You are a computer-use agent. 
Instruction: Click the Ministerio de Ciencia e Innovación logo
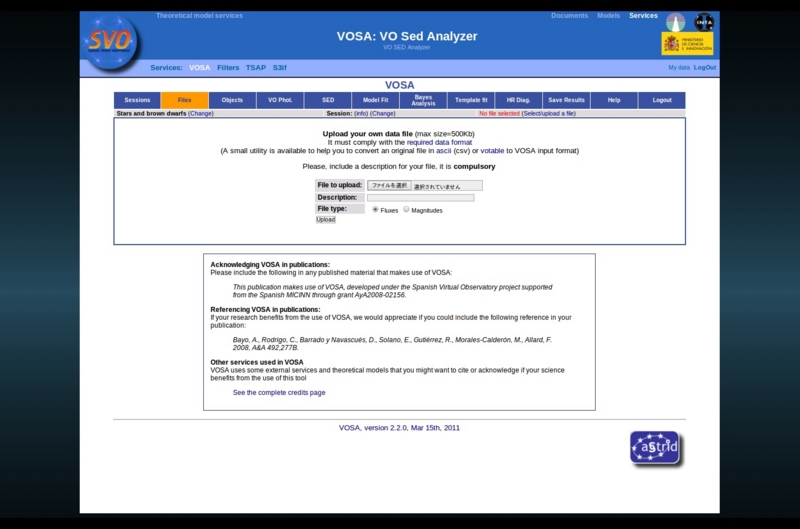coord(687,44)
